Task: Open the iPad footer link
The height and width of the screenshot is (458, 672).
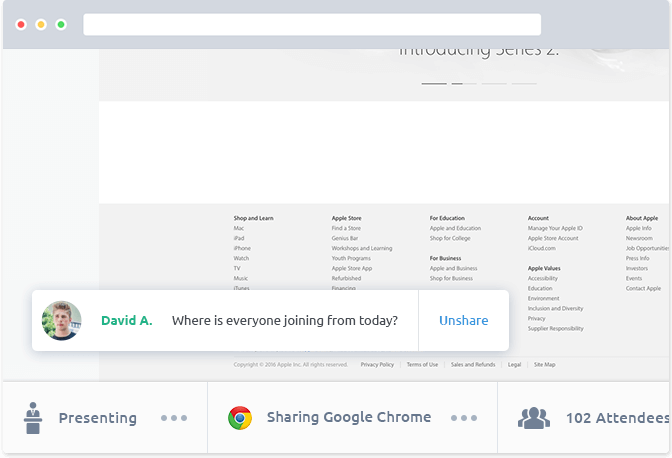Action: (x=239, y=238)
